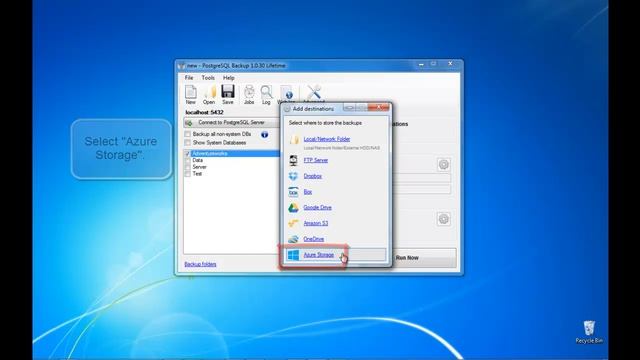Image resolution: width=640 pixels, height=360 pixels.
Task: Open the Tools menu
Action: pos(208,78)
